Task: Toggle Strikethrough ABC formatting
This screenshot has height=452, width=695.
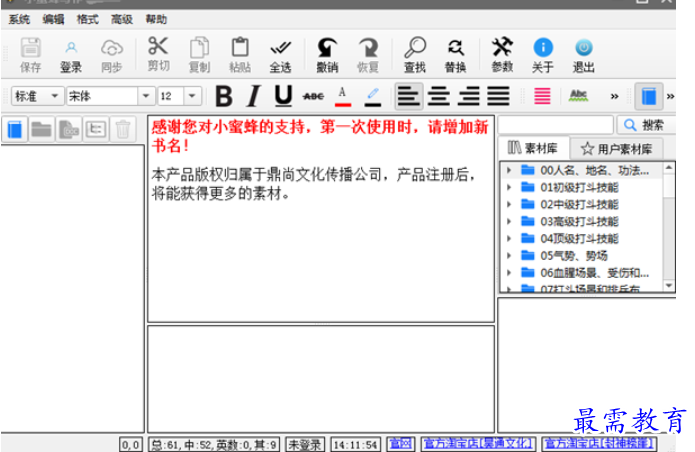Action: coord(313,96)
